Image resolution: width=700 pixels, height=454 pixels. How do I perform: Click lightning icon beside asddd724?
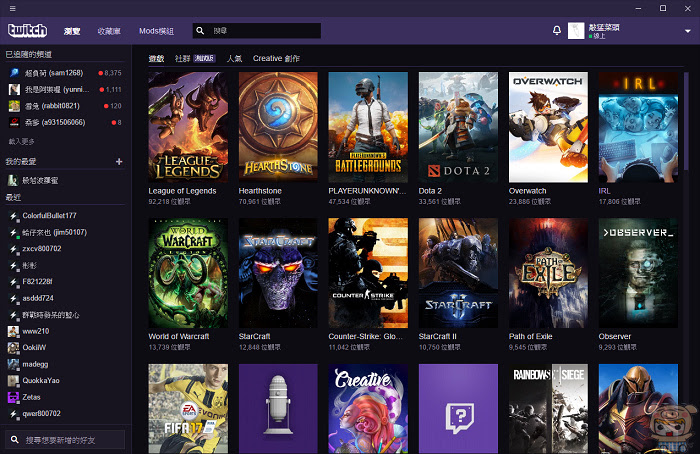point(13,298)
